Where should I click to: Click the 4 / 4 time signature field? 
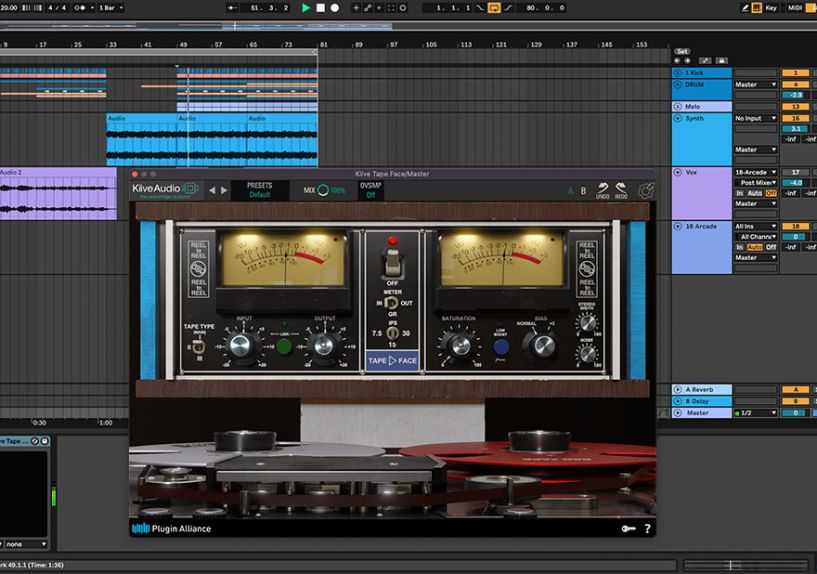click(x=57, y=8)
